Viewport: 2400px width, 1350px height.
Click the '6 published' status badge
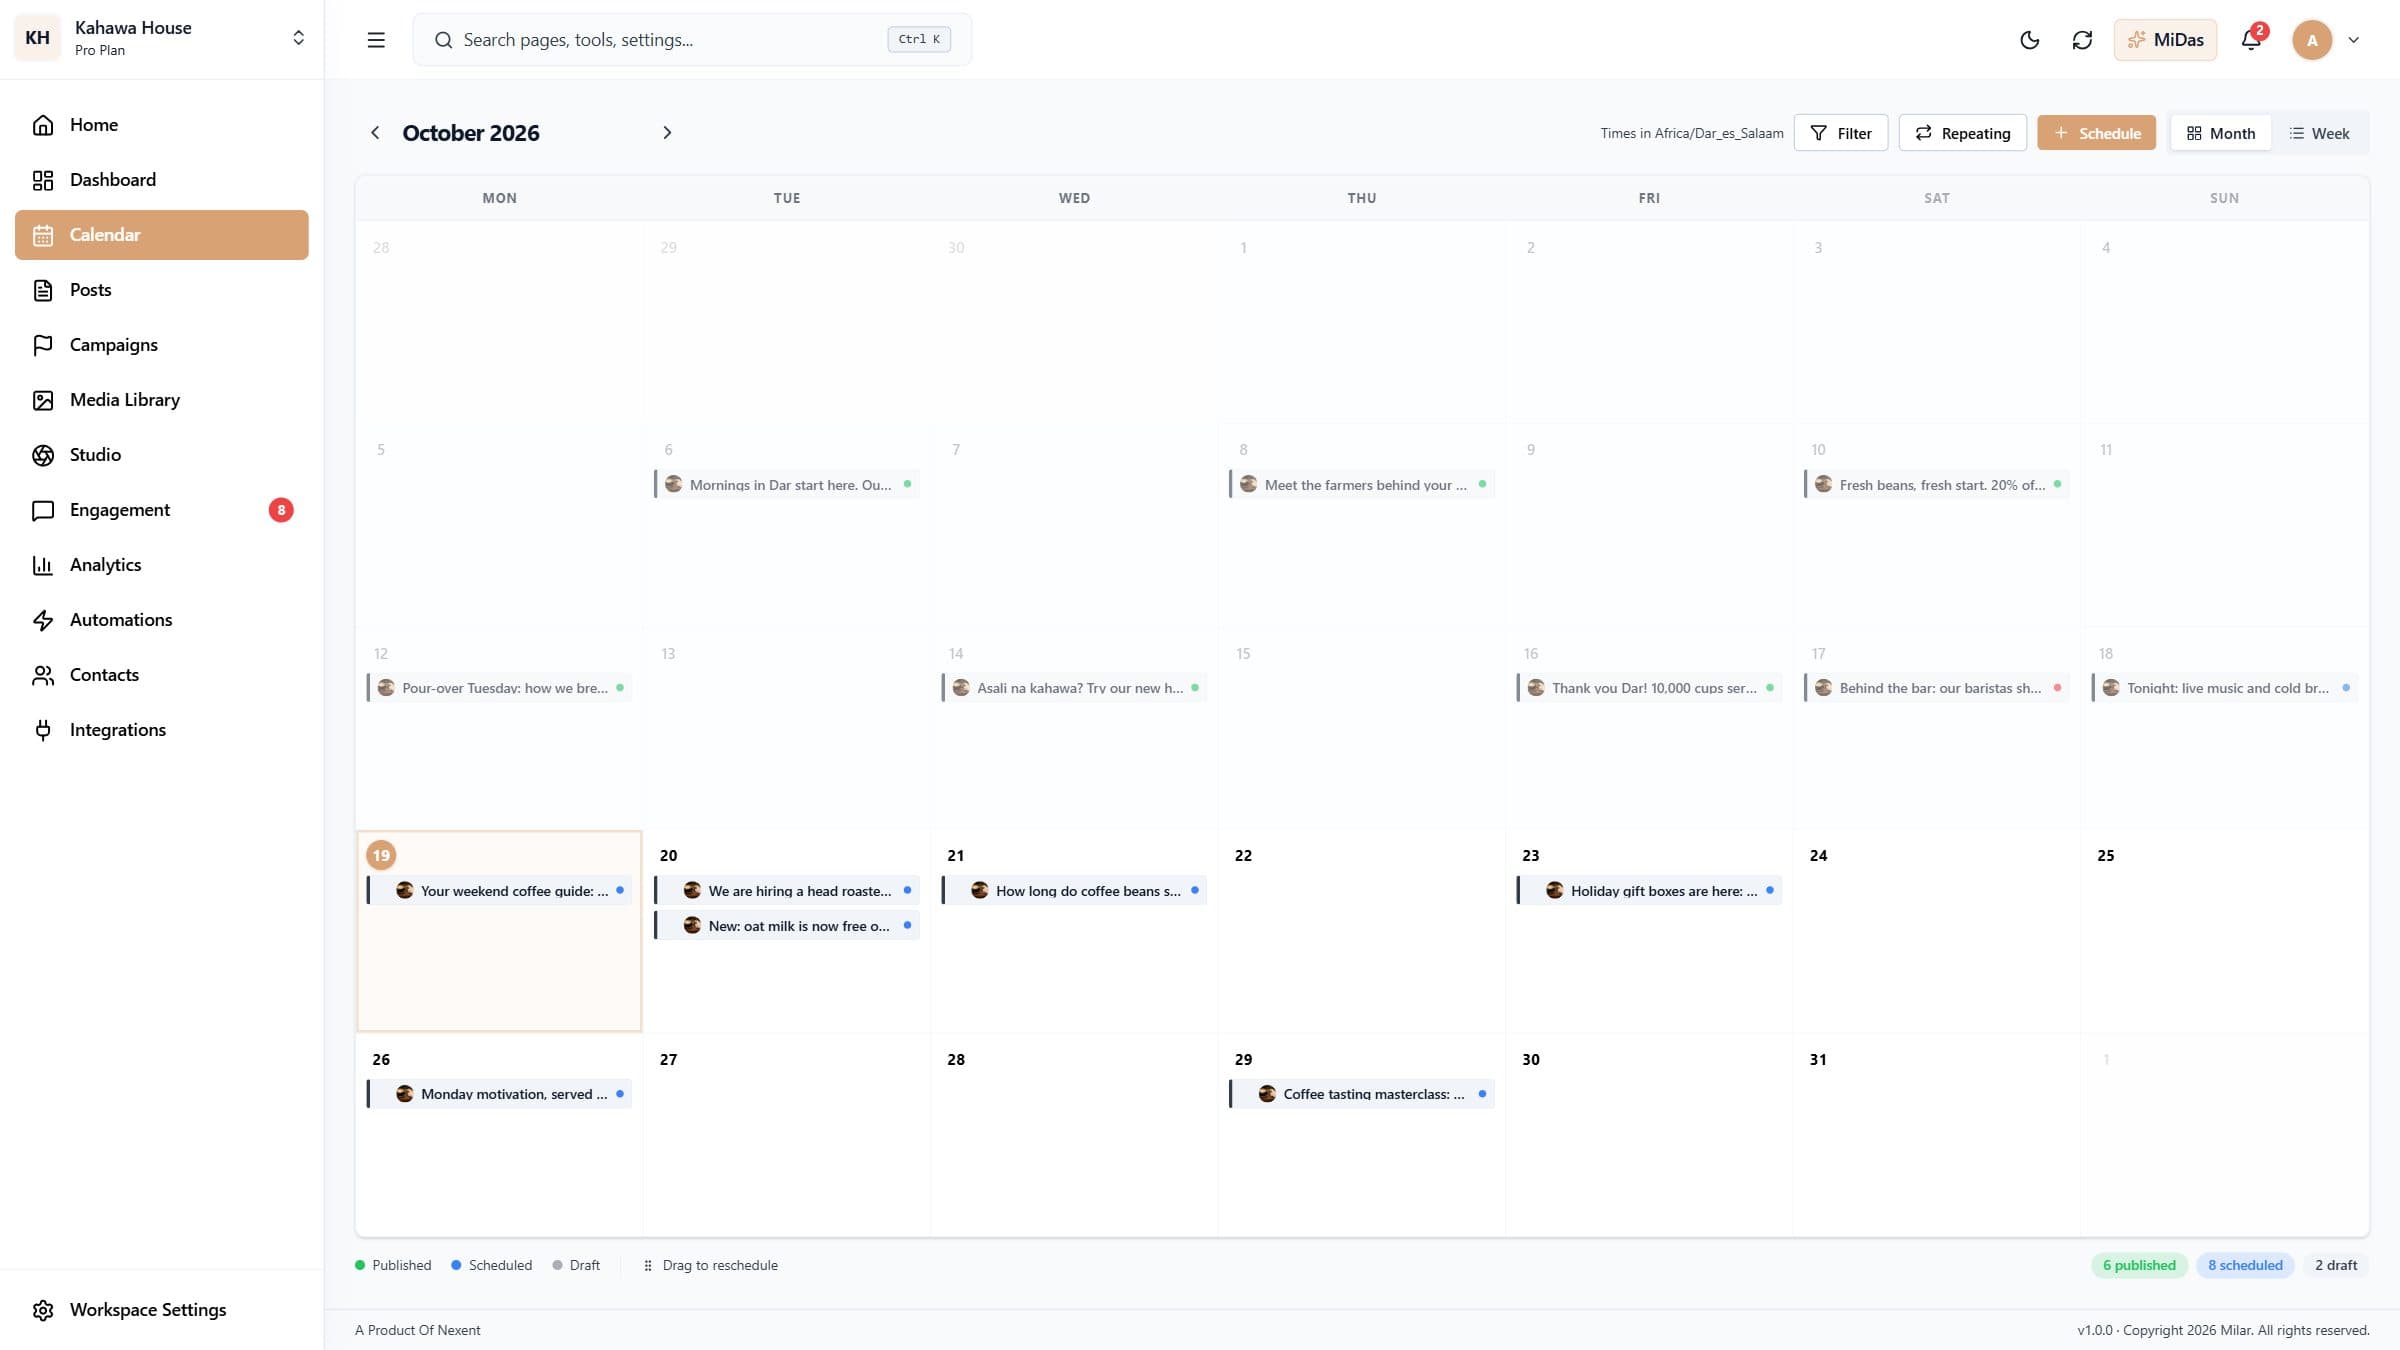[2139, 1265]
